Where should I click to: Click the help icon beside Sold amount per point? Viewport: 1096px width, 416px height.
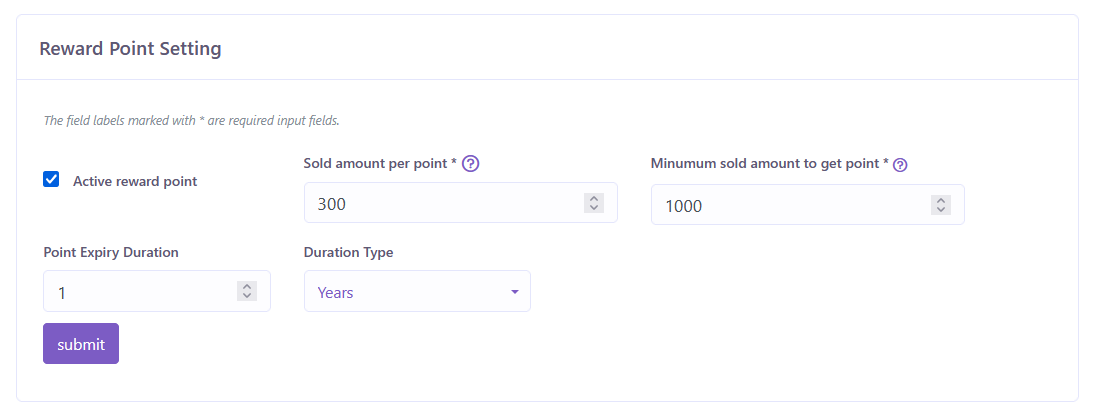click(471, 164)
